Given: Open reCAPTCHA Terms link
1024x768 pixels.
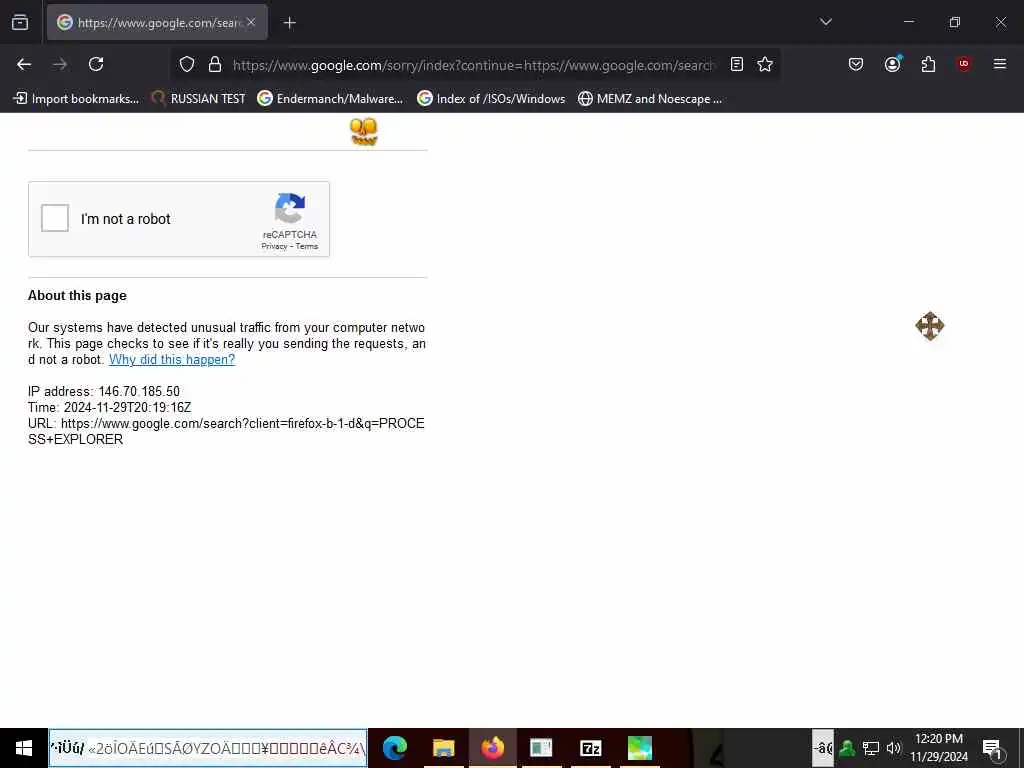Looking at the screenshot, I should tap(307, 246).
